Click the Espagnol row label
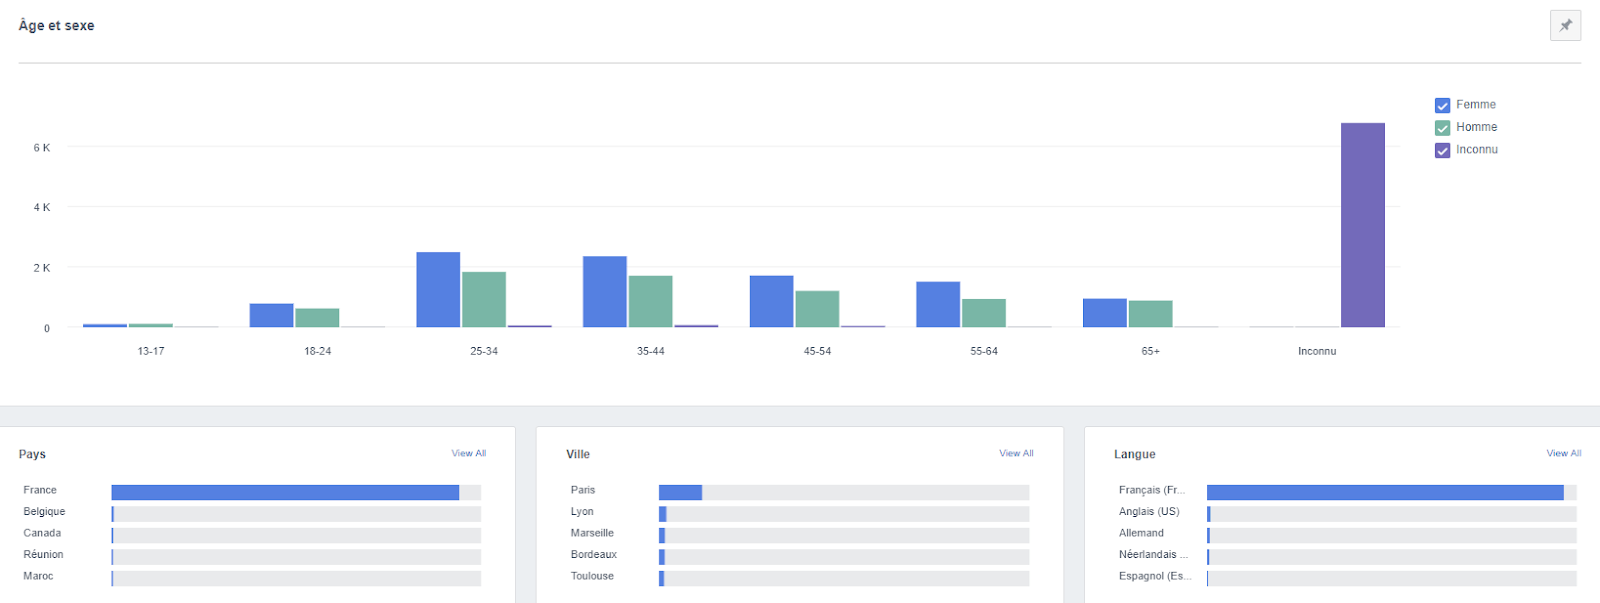Image resolution: width=1600 pixels, height=603 pixels. click(1155, 576)
